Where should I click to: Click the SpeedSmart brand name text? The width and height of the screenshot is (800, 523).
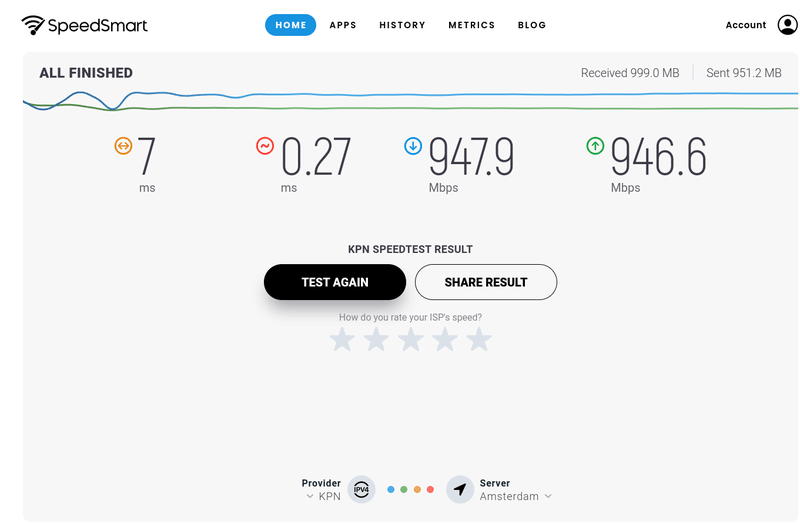(97, 26)
